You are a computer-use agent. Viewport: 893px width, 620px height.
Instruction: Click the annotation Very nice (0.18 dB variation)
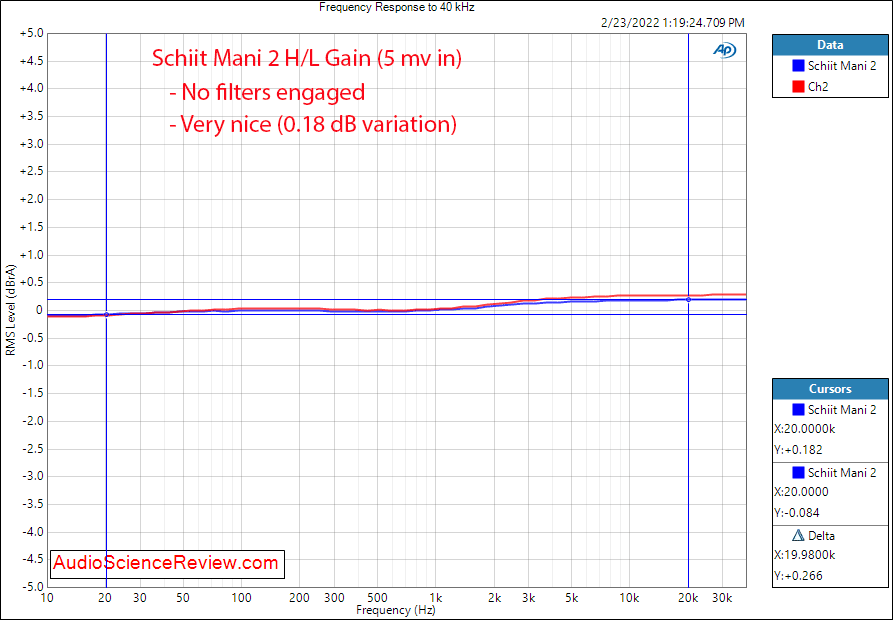tap(313, 124)
